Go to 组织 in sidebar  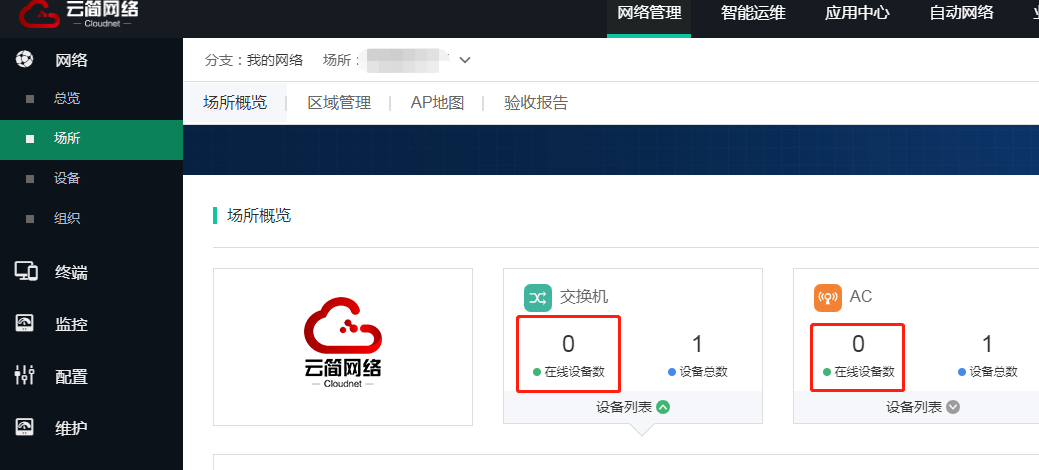(x=67, y=218)
